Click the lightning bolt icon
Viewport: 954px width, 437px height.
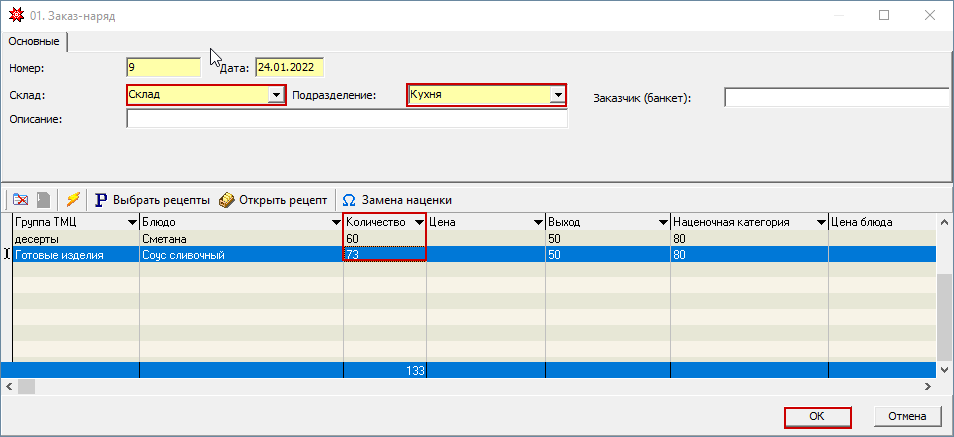click(x=72, y=199)
